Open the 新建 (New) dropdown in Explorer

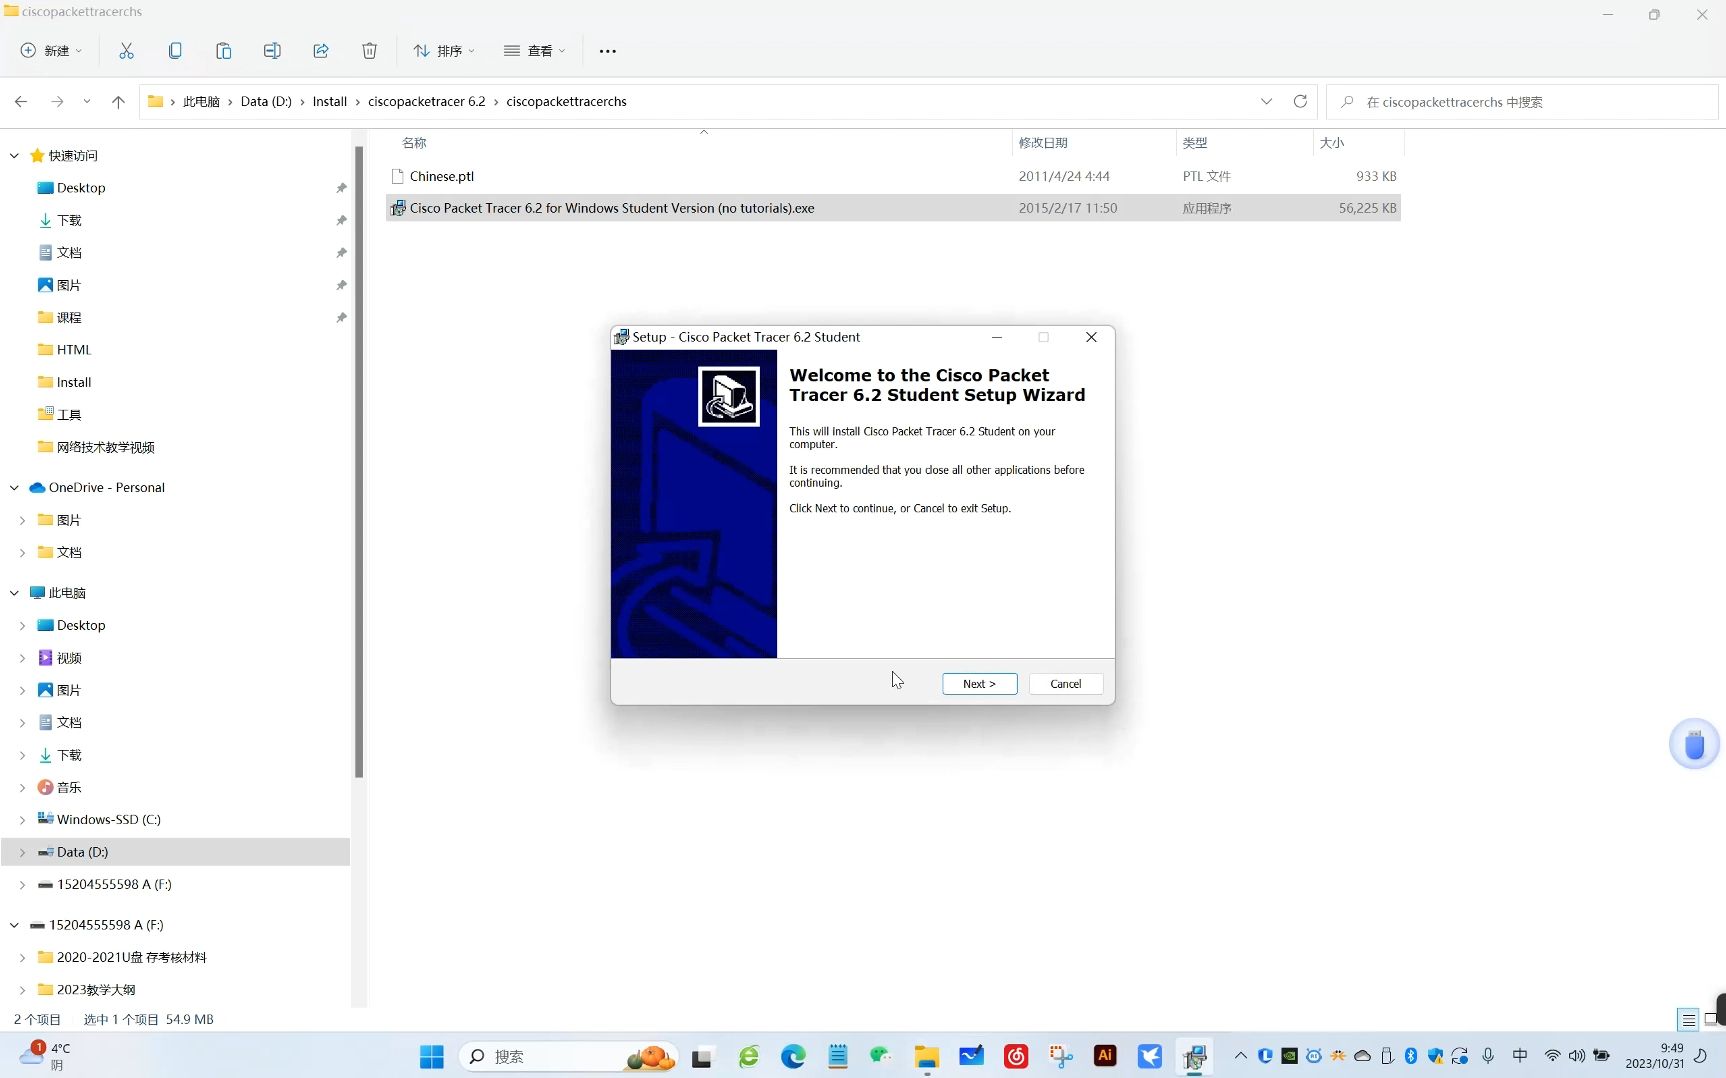point(51,51)
